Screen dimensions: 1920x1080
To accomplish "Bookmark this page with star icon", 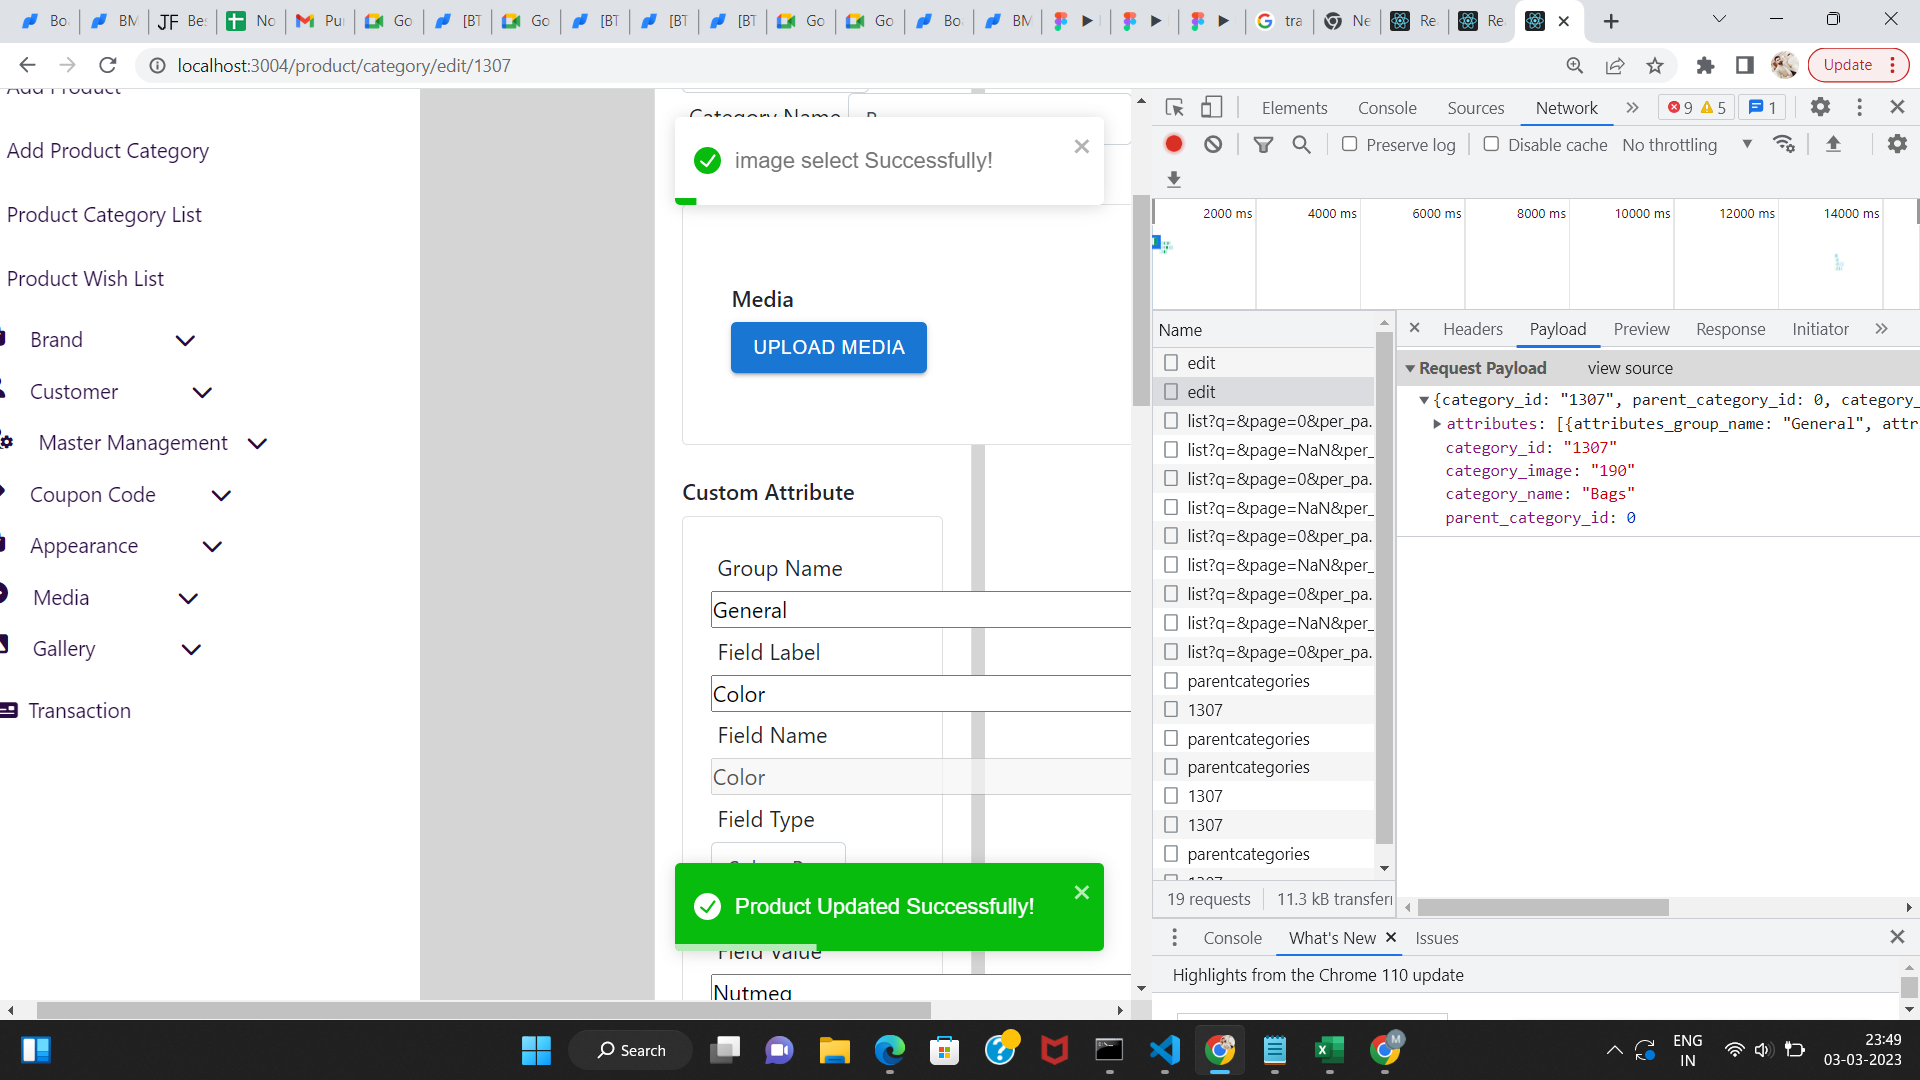I will click(1655, 65).
